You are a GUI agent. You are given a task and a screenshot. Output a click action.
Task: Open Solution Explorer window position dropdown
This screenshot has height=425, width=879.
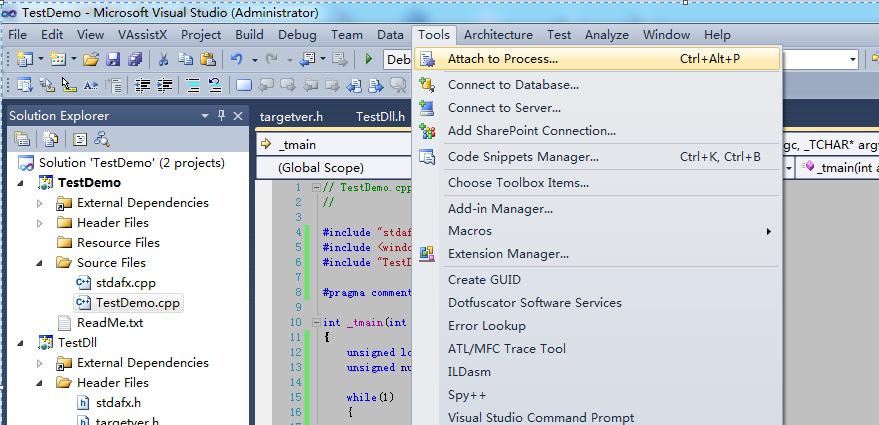click(205, 116)
